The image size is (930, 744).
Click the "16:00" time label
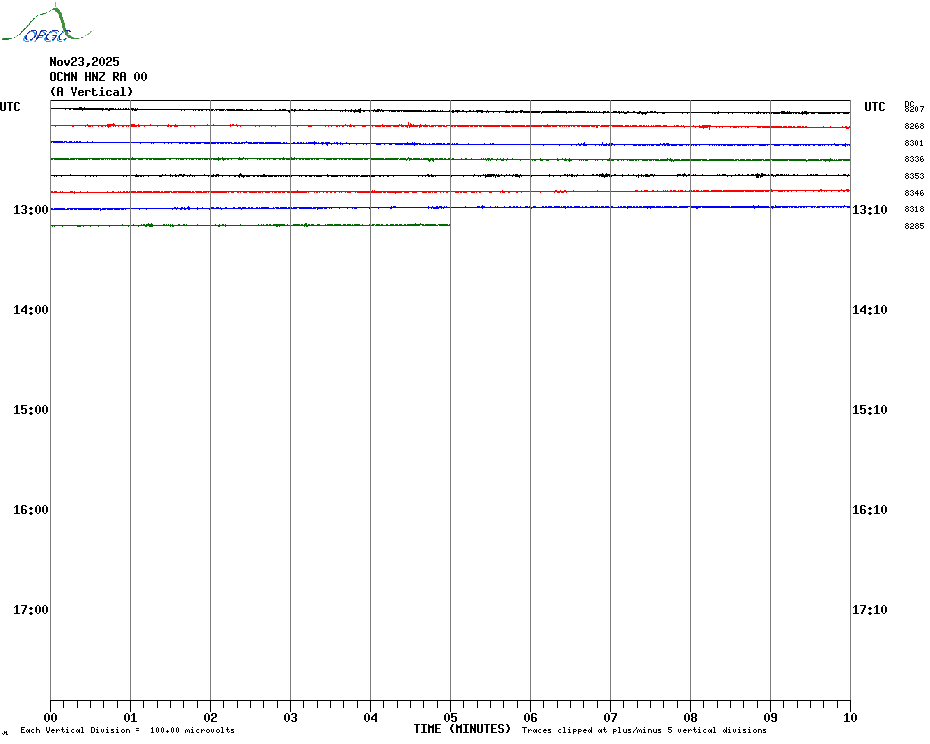click(31, 510)
